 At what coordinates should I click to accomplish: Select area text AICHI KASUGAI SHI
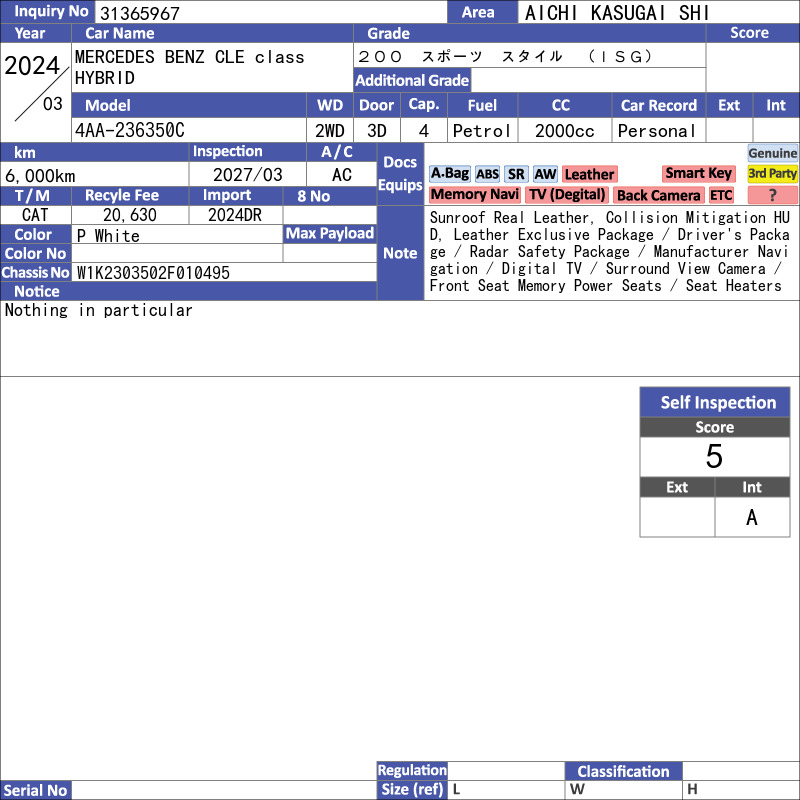click(617, 13)
